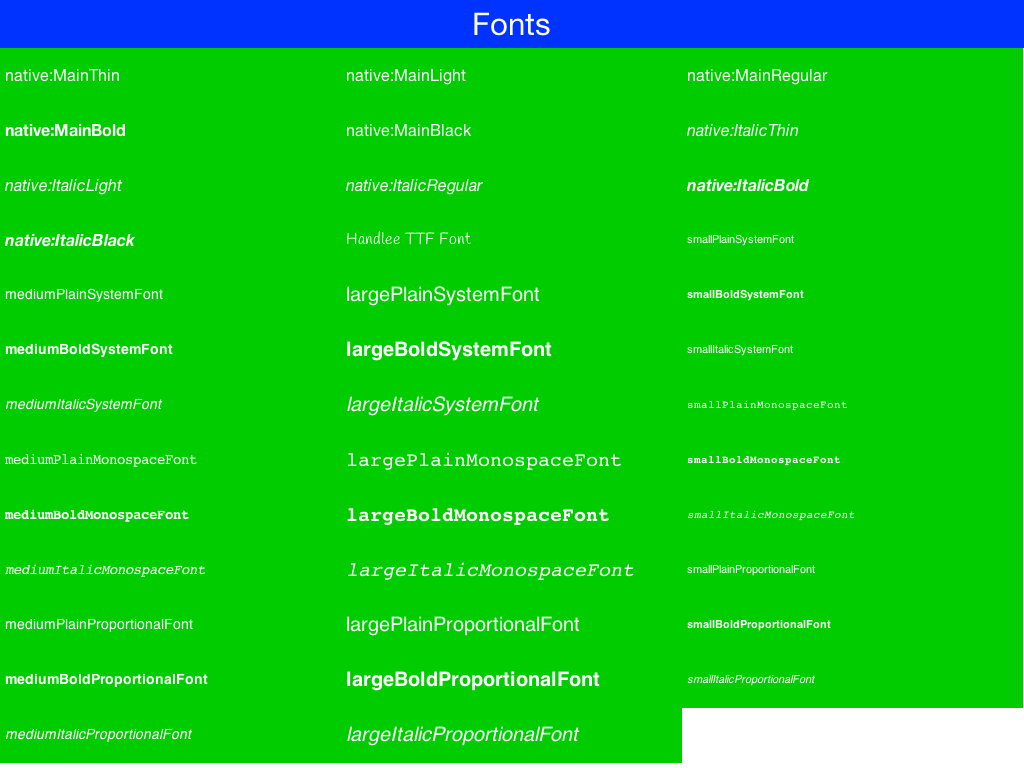Viewport: 1024px width, 768px height.
Task: Select the Handlee TTF Font sample
Action: pos(408,239)
